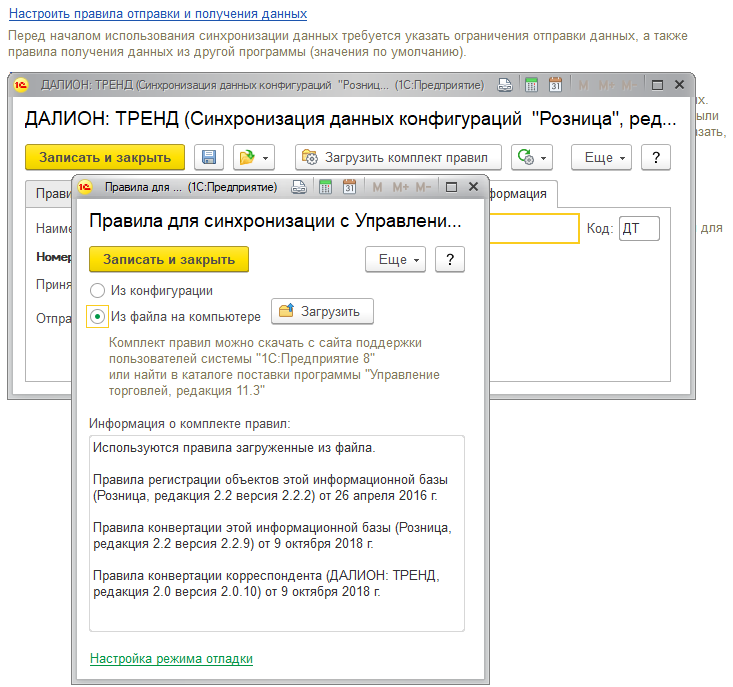733x687 pixels.
Task: Click Записать и закрыть in ДАЛИОН: ТРЕНД window
Action: 105,157
